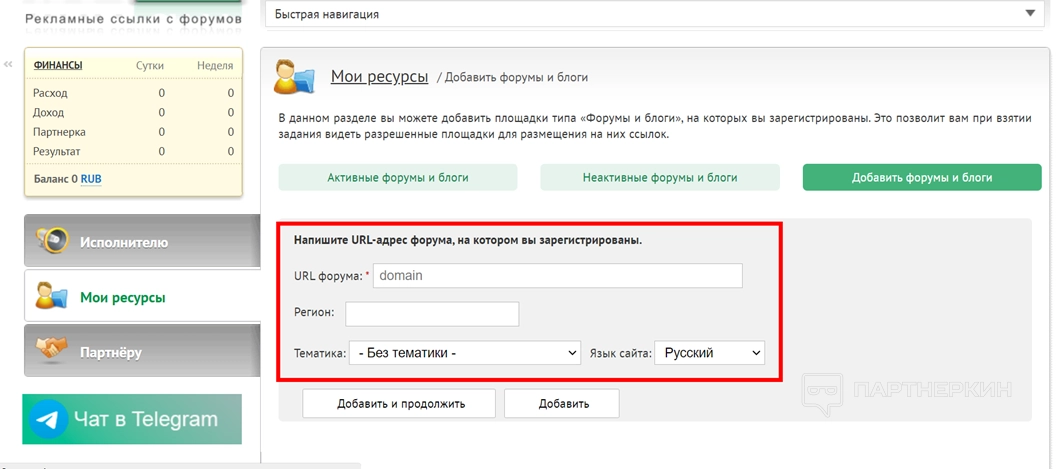The width and height of the screenshot is (1063, 469).
Task: Click the Результат row label
Action: point(56,152)
